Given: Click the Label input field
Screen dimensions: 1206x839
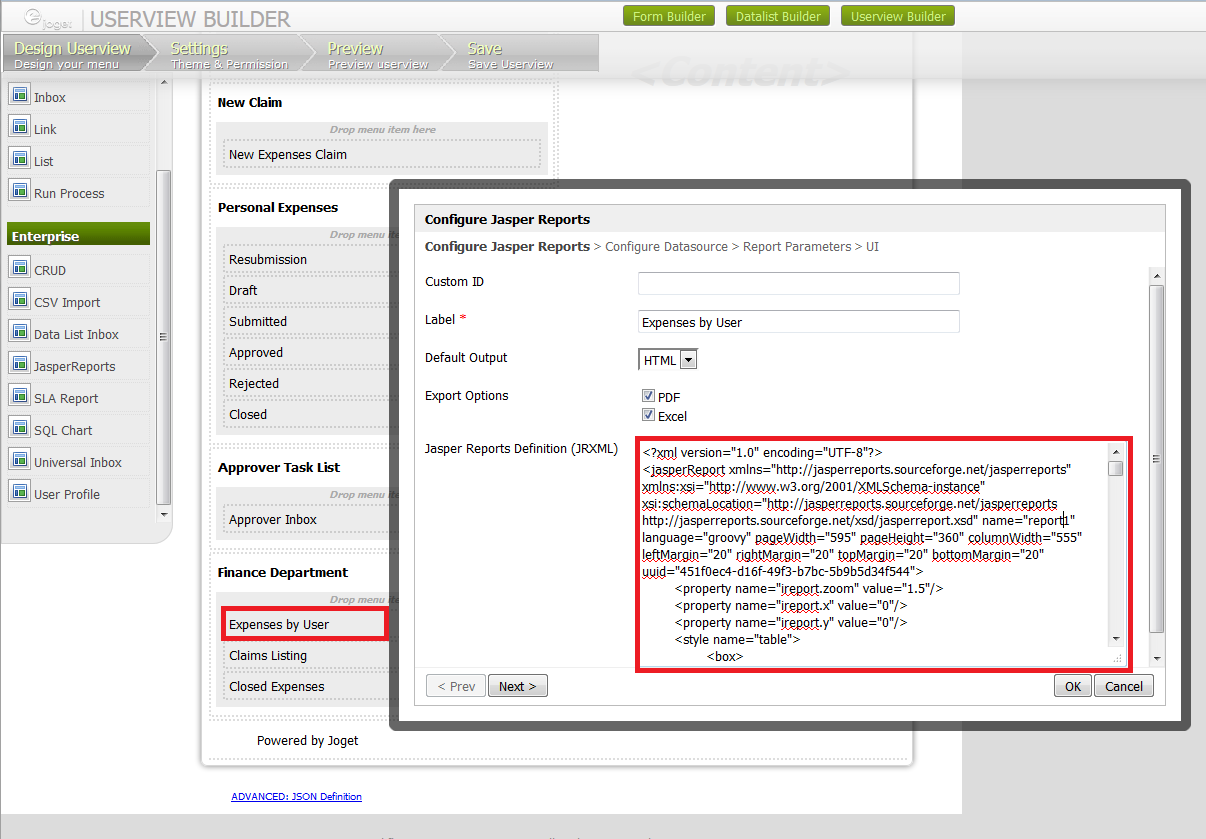Looking at the screenshot, I should 799,322.
